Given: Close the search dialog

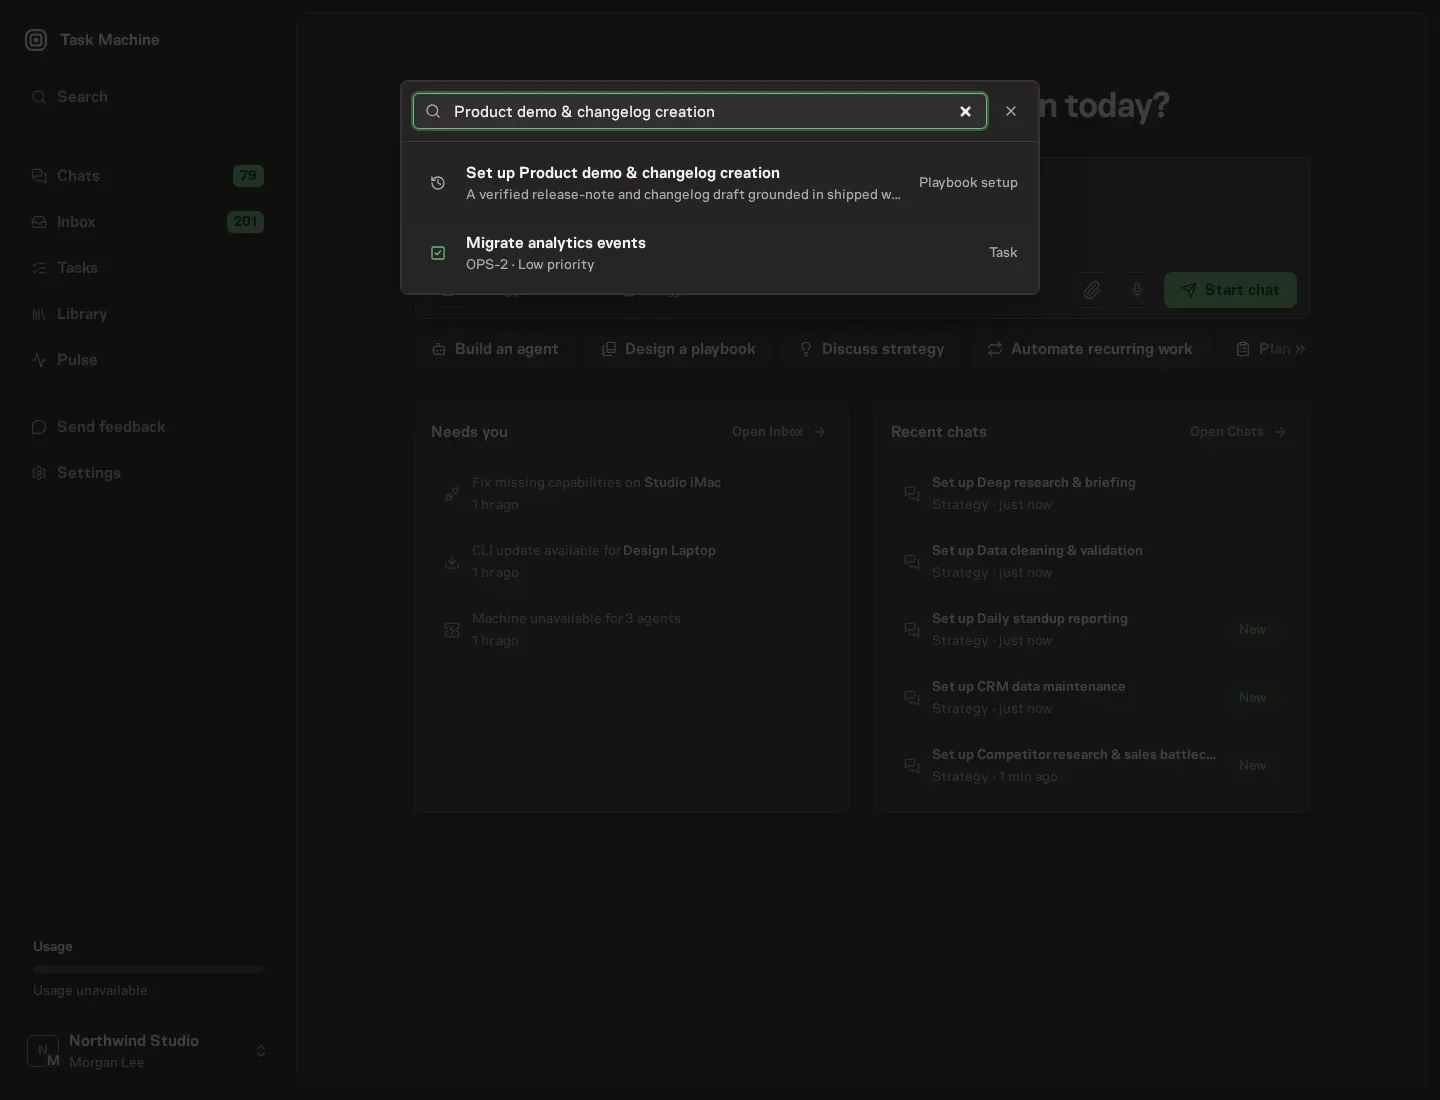Looking at the screenshot, I should pyautogui.click(x=1011, y=111).
